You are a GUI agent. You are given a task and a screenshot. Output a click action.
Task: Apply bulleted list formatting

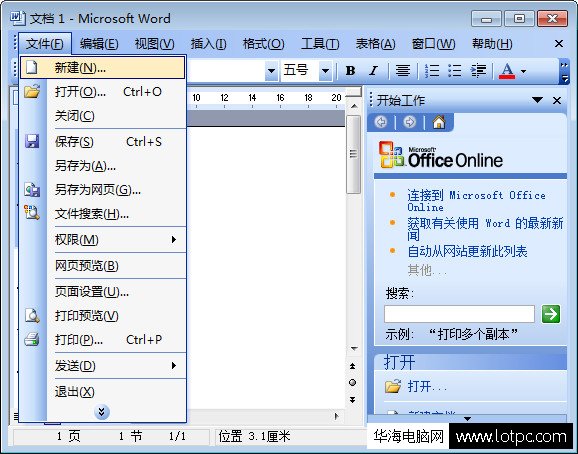click(x=455, y=70)
